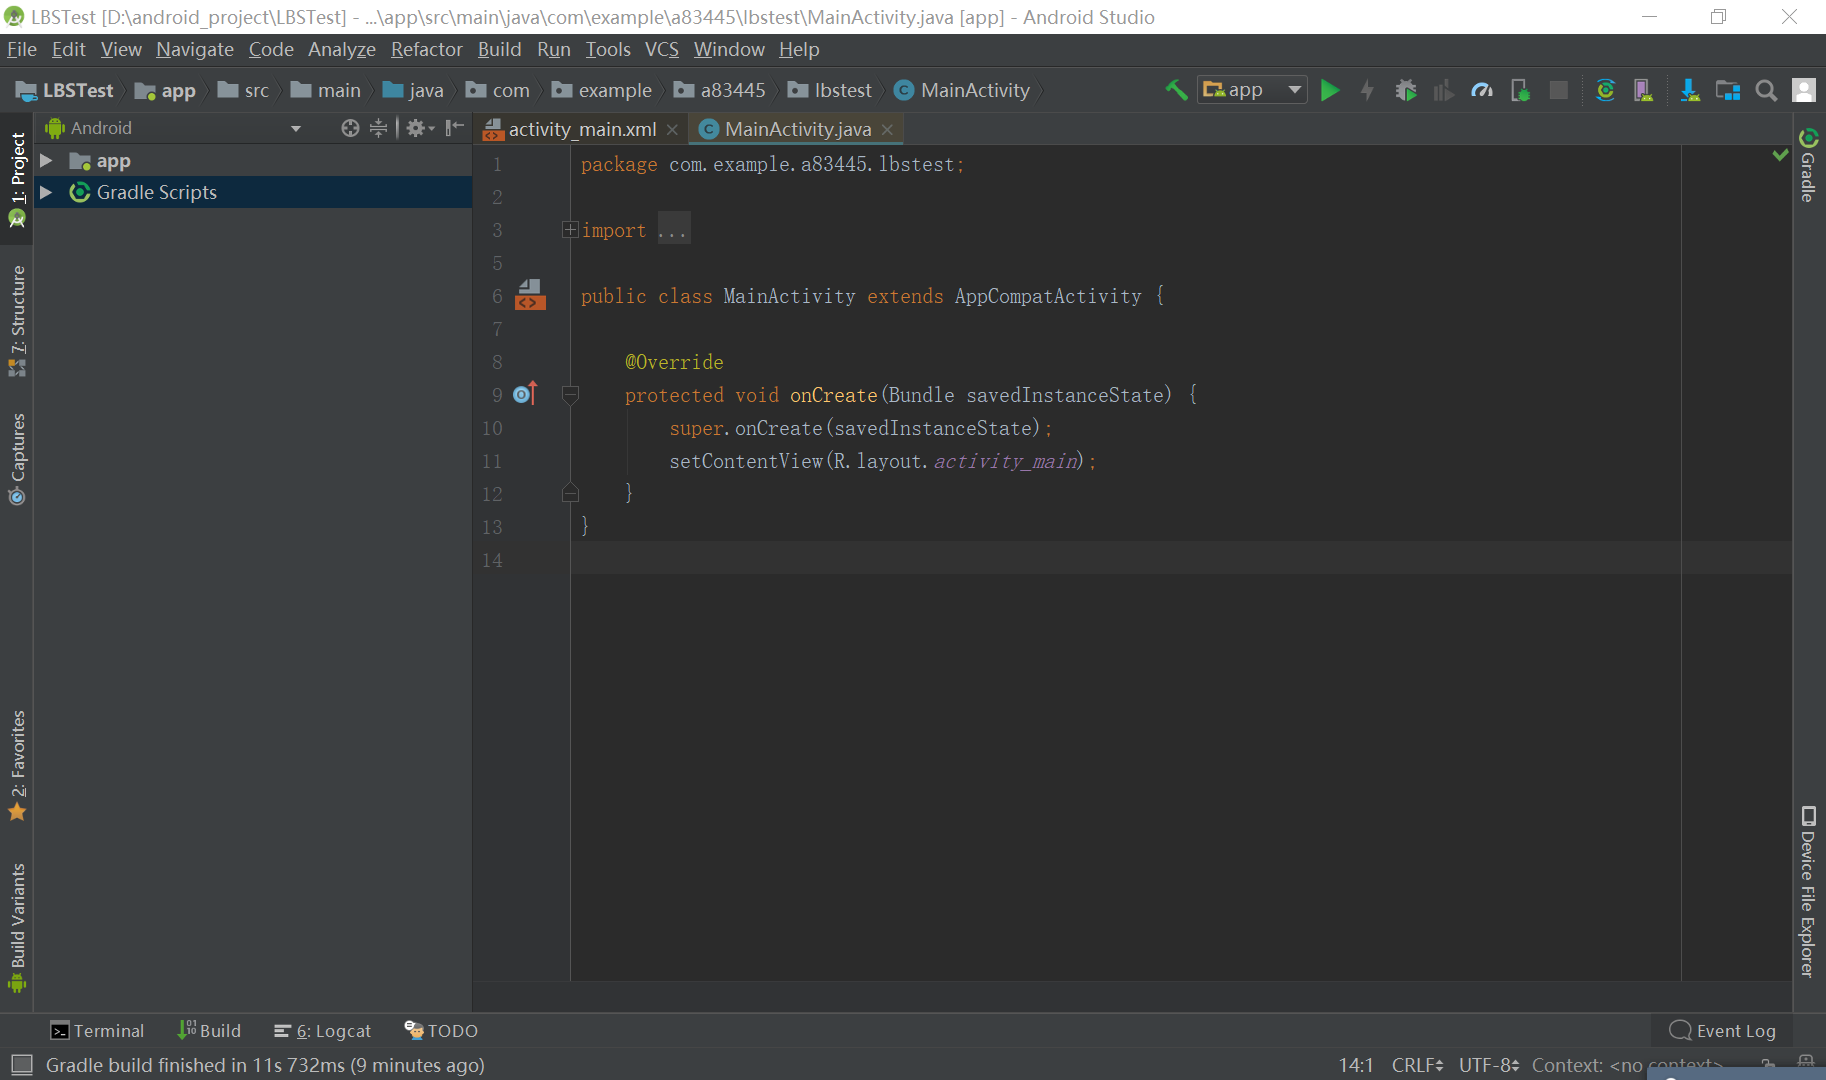Toggle tool window buttons icon in status bar corner
This screenshot has height=1080, width=1826.
(x=22, y=1065)
